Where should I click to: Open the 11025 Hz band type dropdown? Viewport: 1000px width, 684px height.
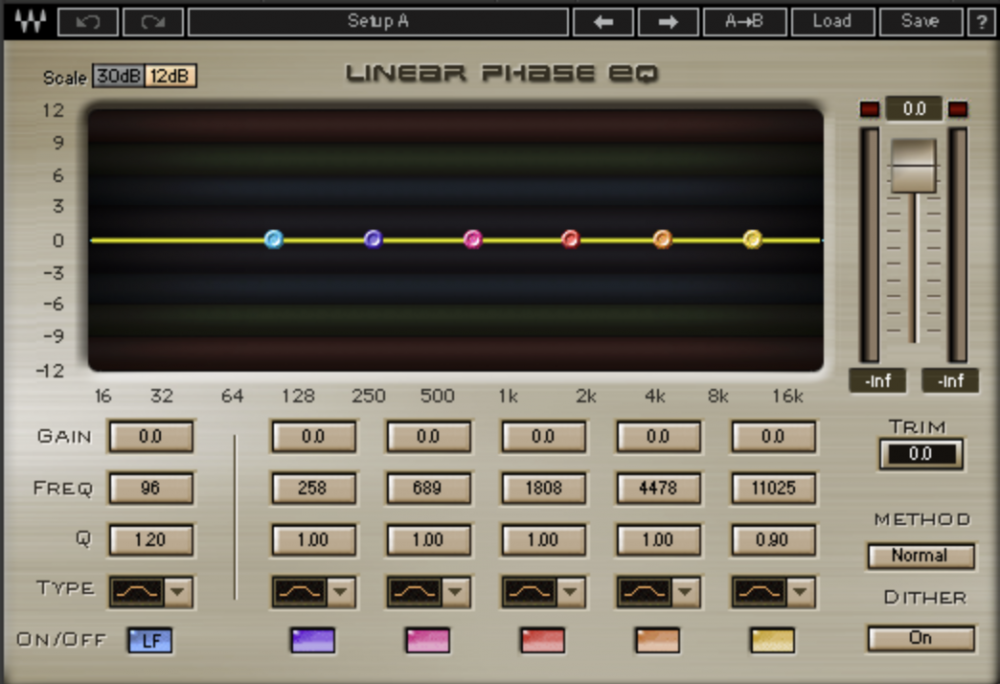pyautogui.click(x=801, y=592)
